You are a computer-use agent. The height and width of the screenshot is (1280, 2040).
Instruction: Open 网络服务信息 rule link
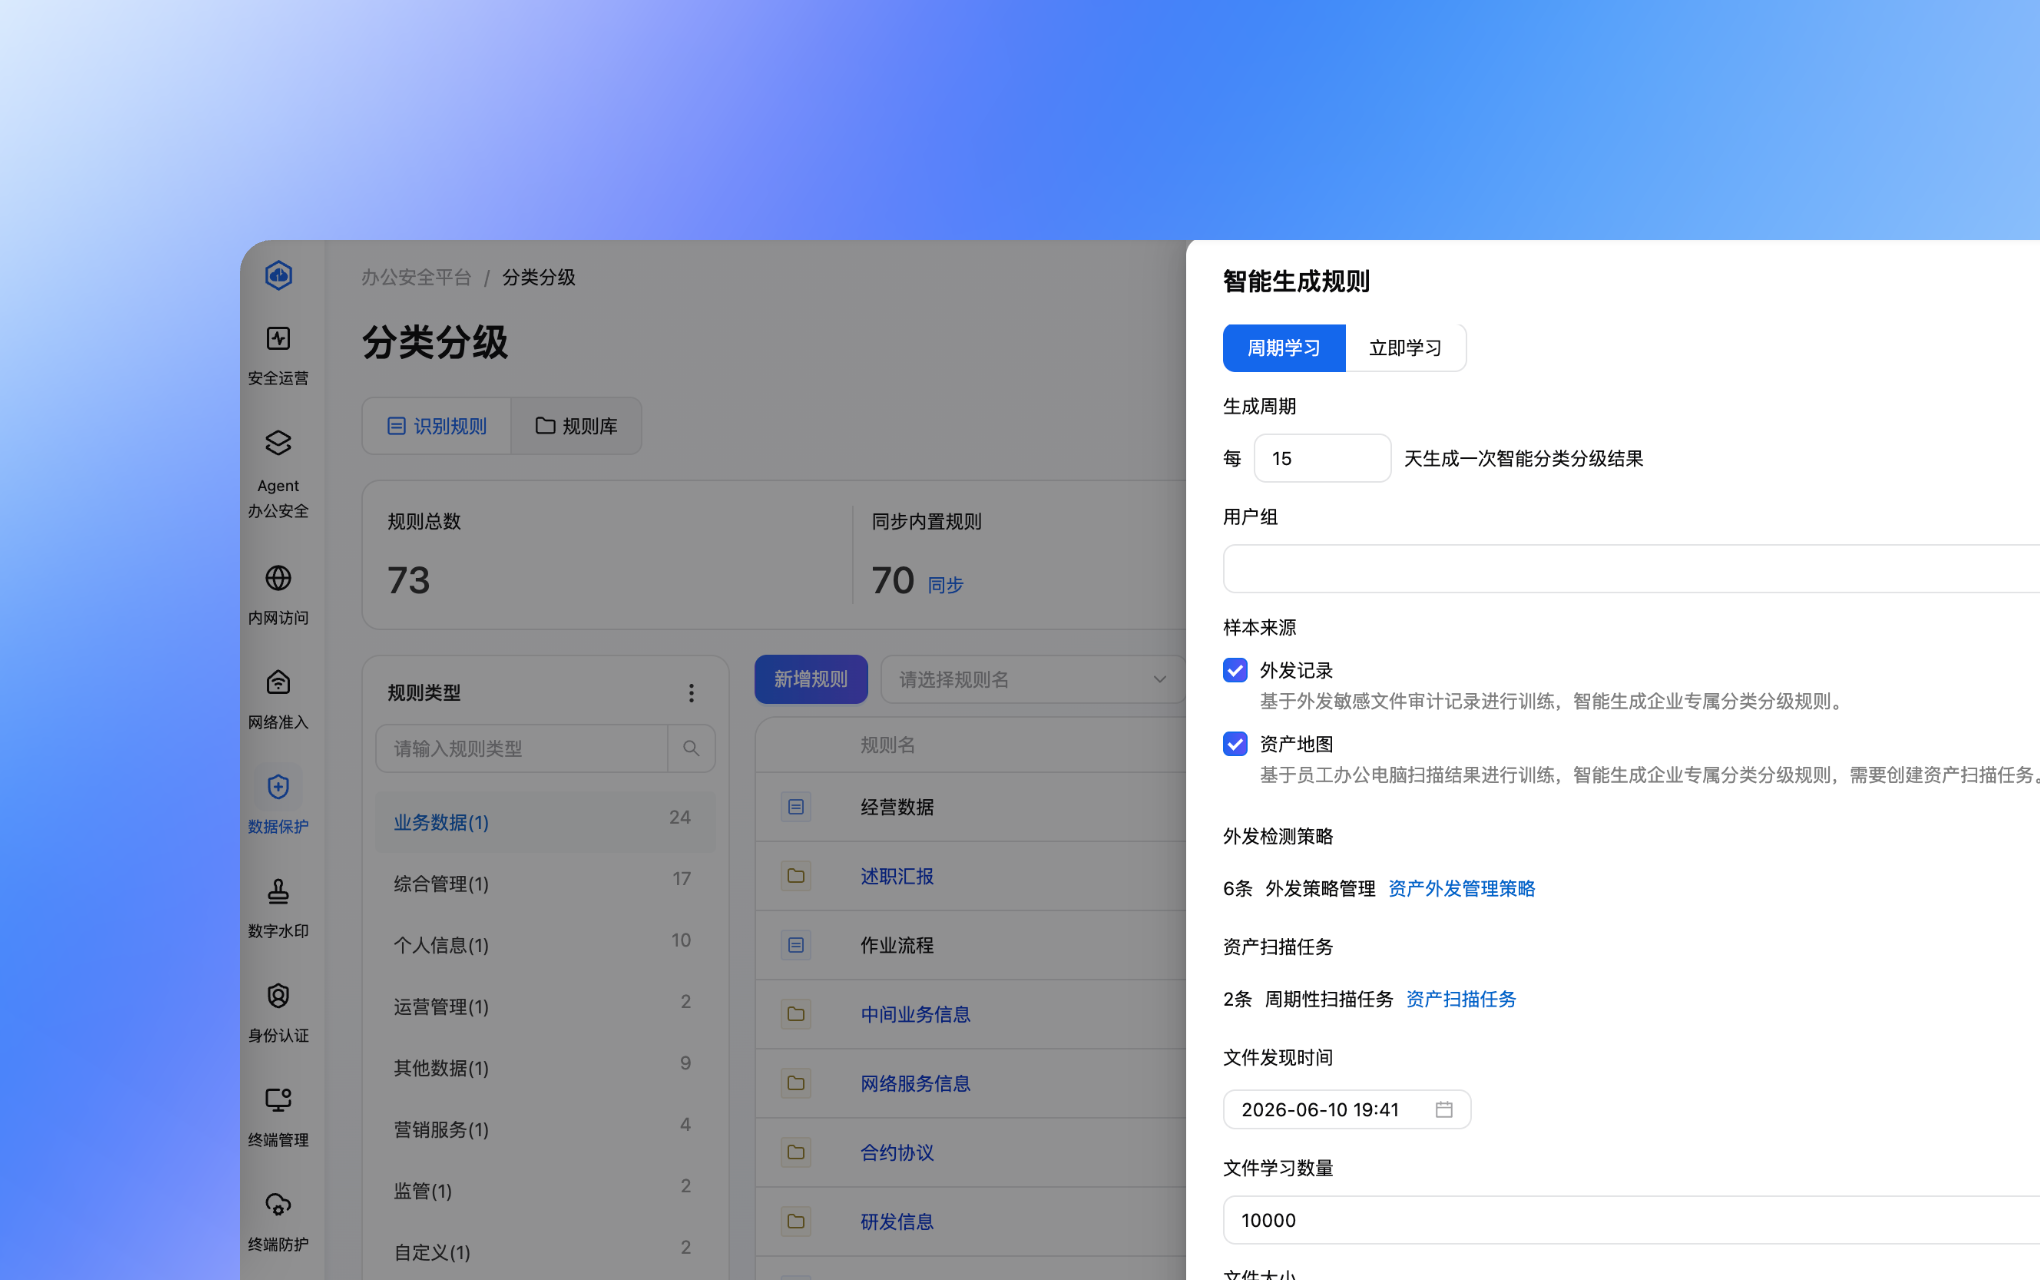pyautogui.click(x=915, y=1083)
